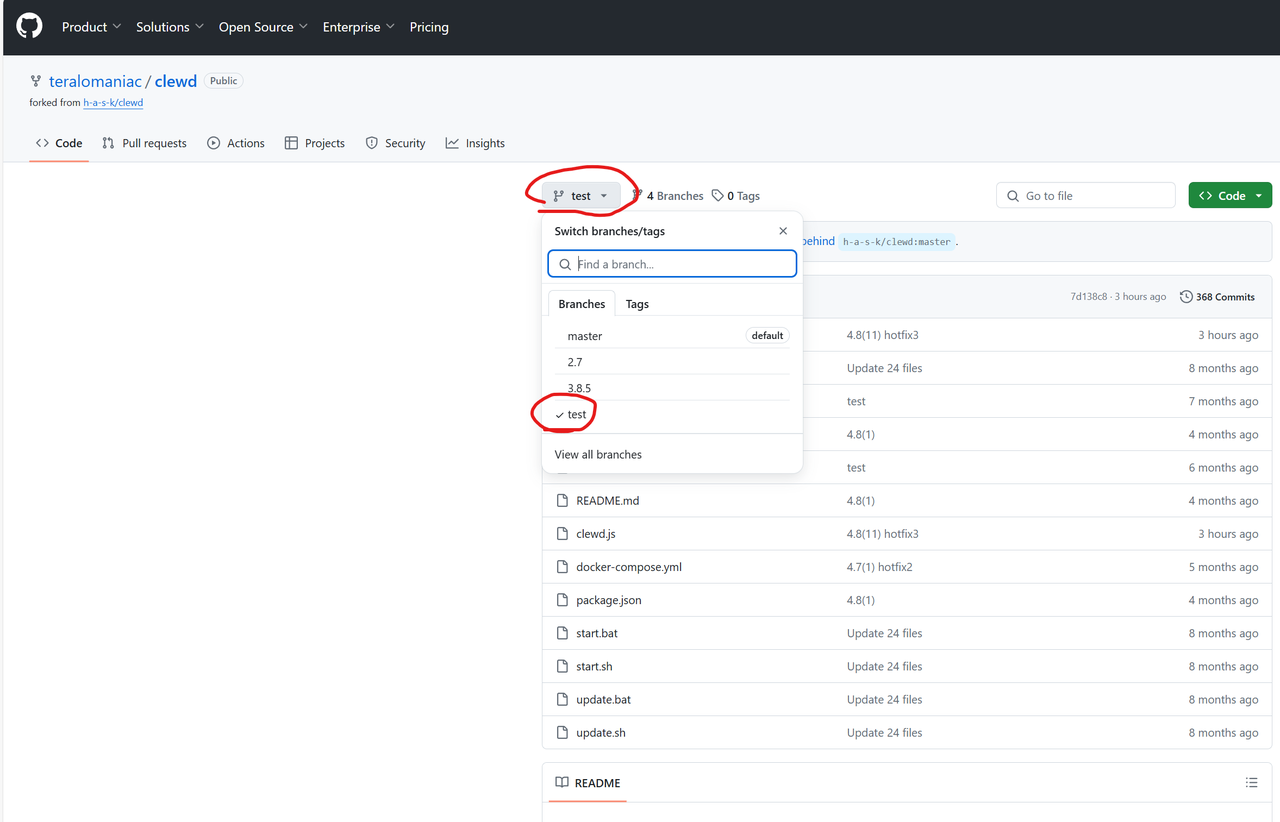This screenshot has width=1280, height=822.
Task: Expand the Open Source menu
Action: point(263,27)
